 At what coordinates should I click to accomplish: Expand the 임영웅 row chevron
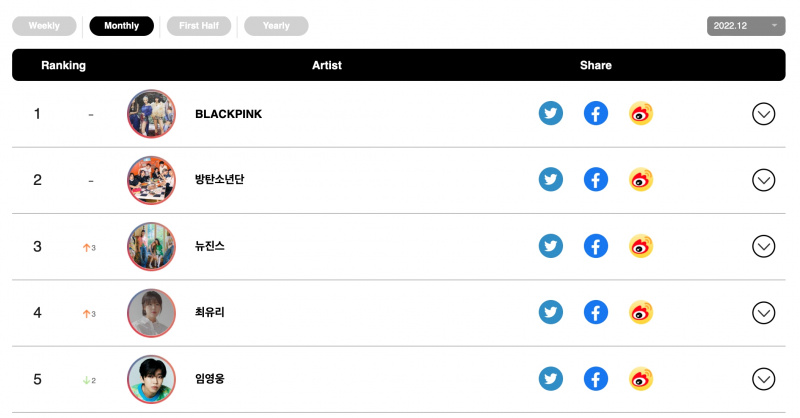763,379
